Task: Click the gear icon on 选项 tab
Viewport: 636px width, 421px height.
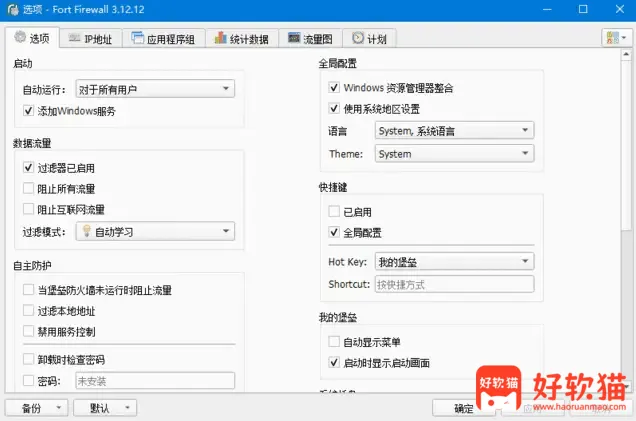Action: pyautogui.click(x=20, y=37)
